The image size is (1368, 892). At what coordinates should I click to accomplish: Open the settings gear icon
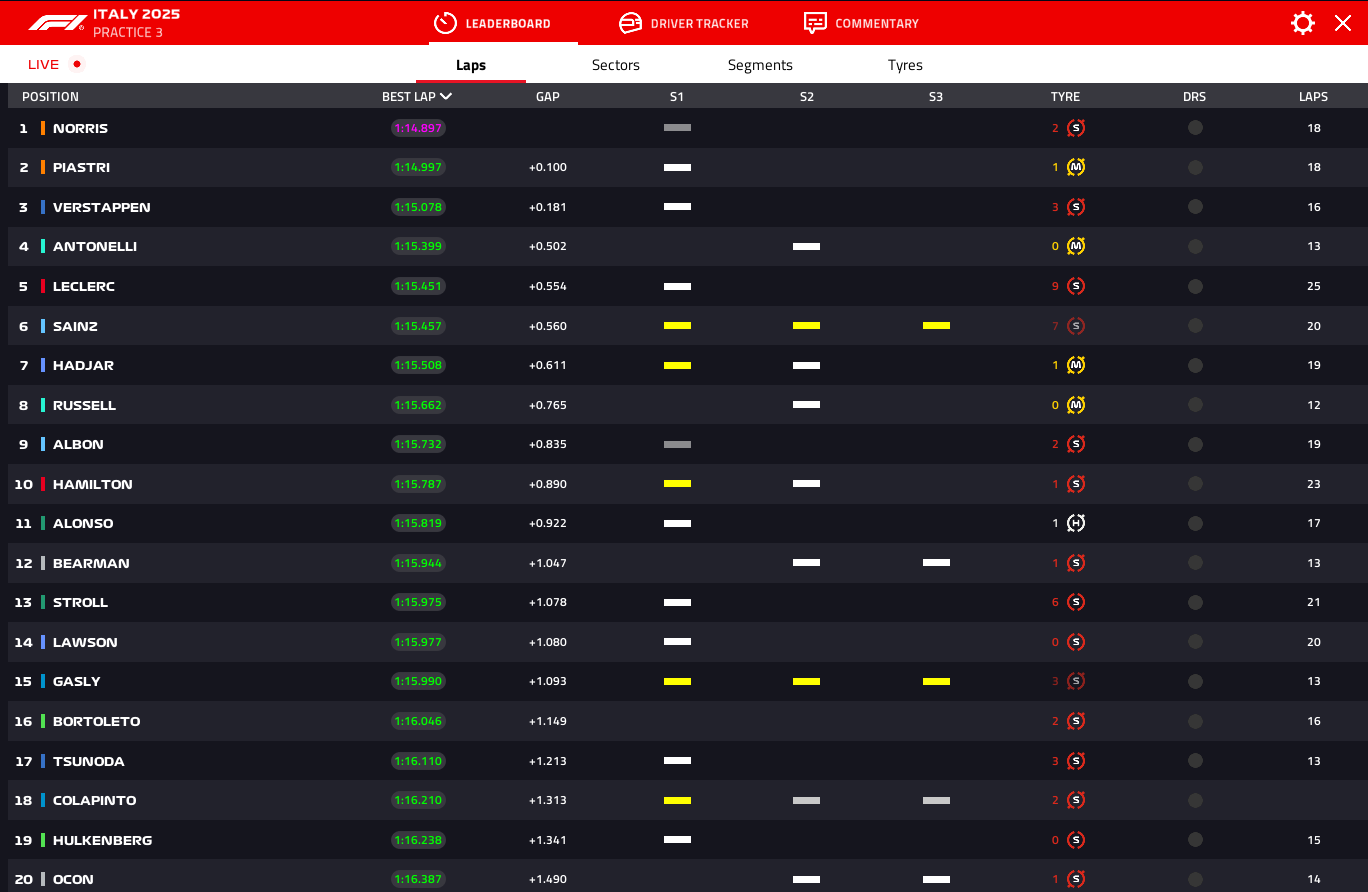1303,23
